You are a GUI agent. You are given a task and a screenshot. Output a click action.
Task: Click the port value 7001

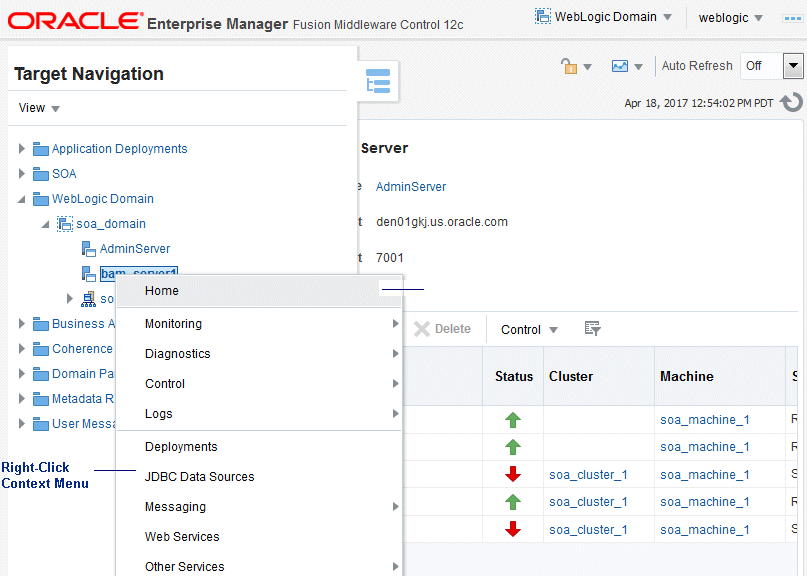390,258
